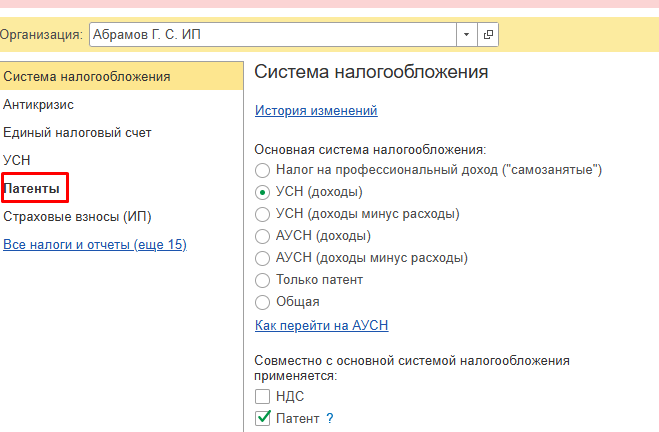Select Система налогообложения in sidebar
659x432 pixels.
(121, 76)
